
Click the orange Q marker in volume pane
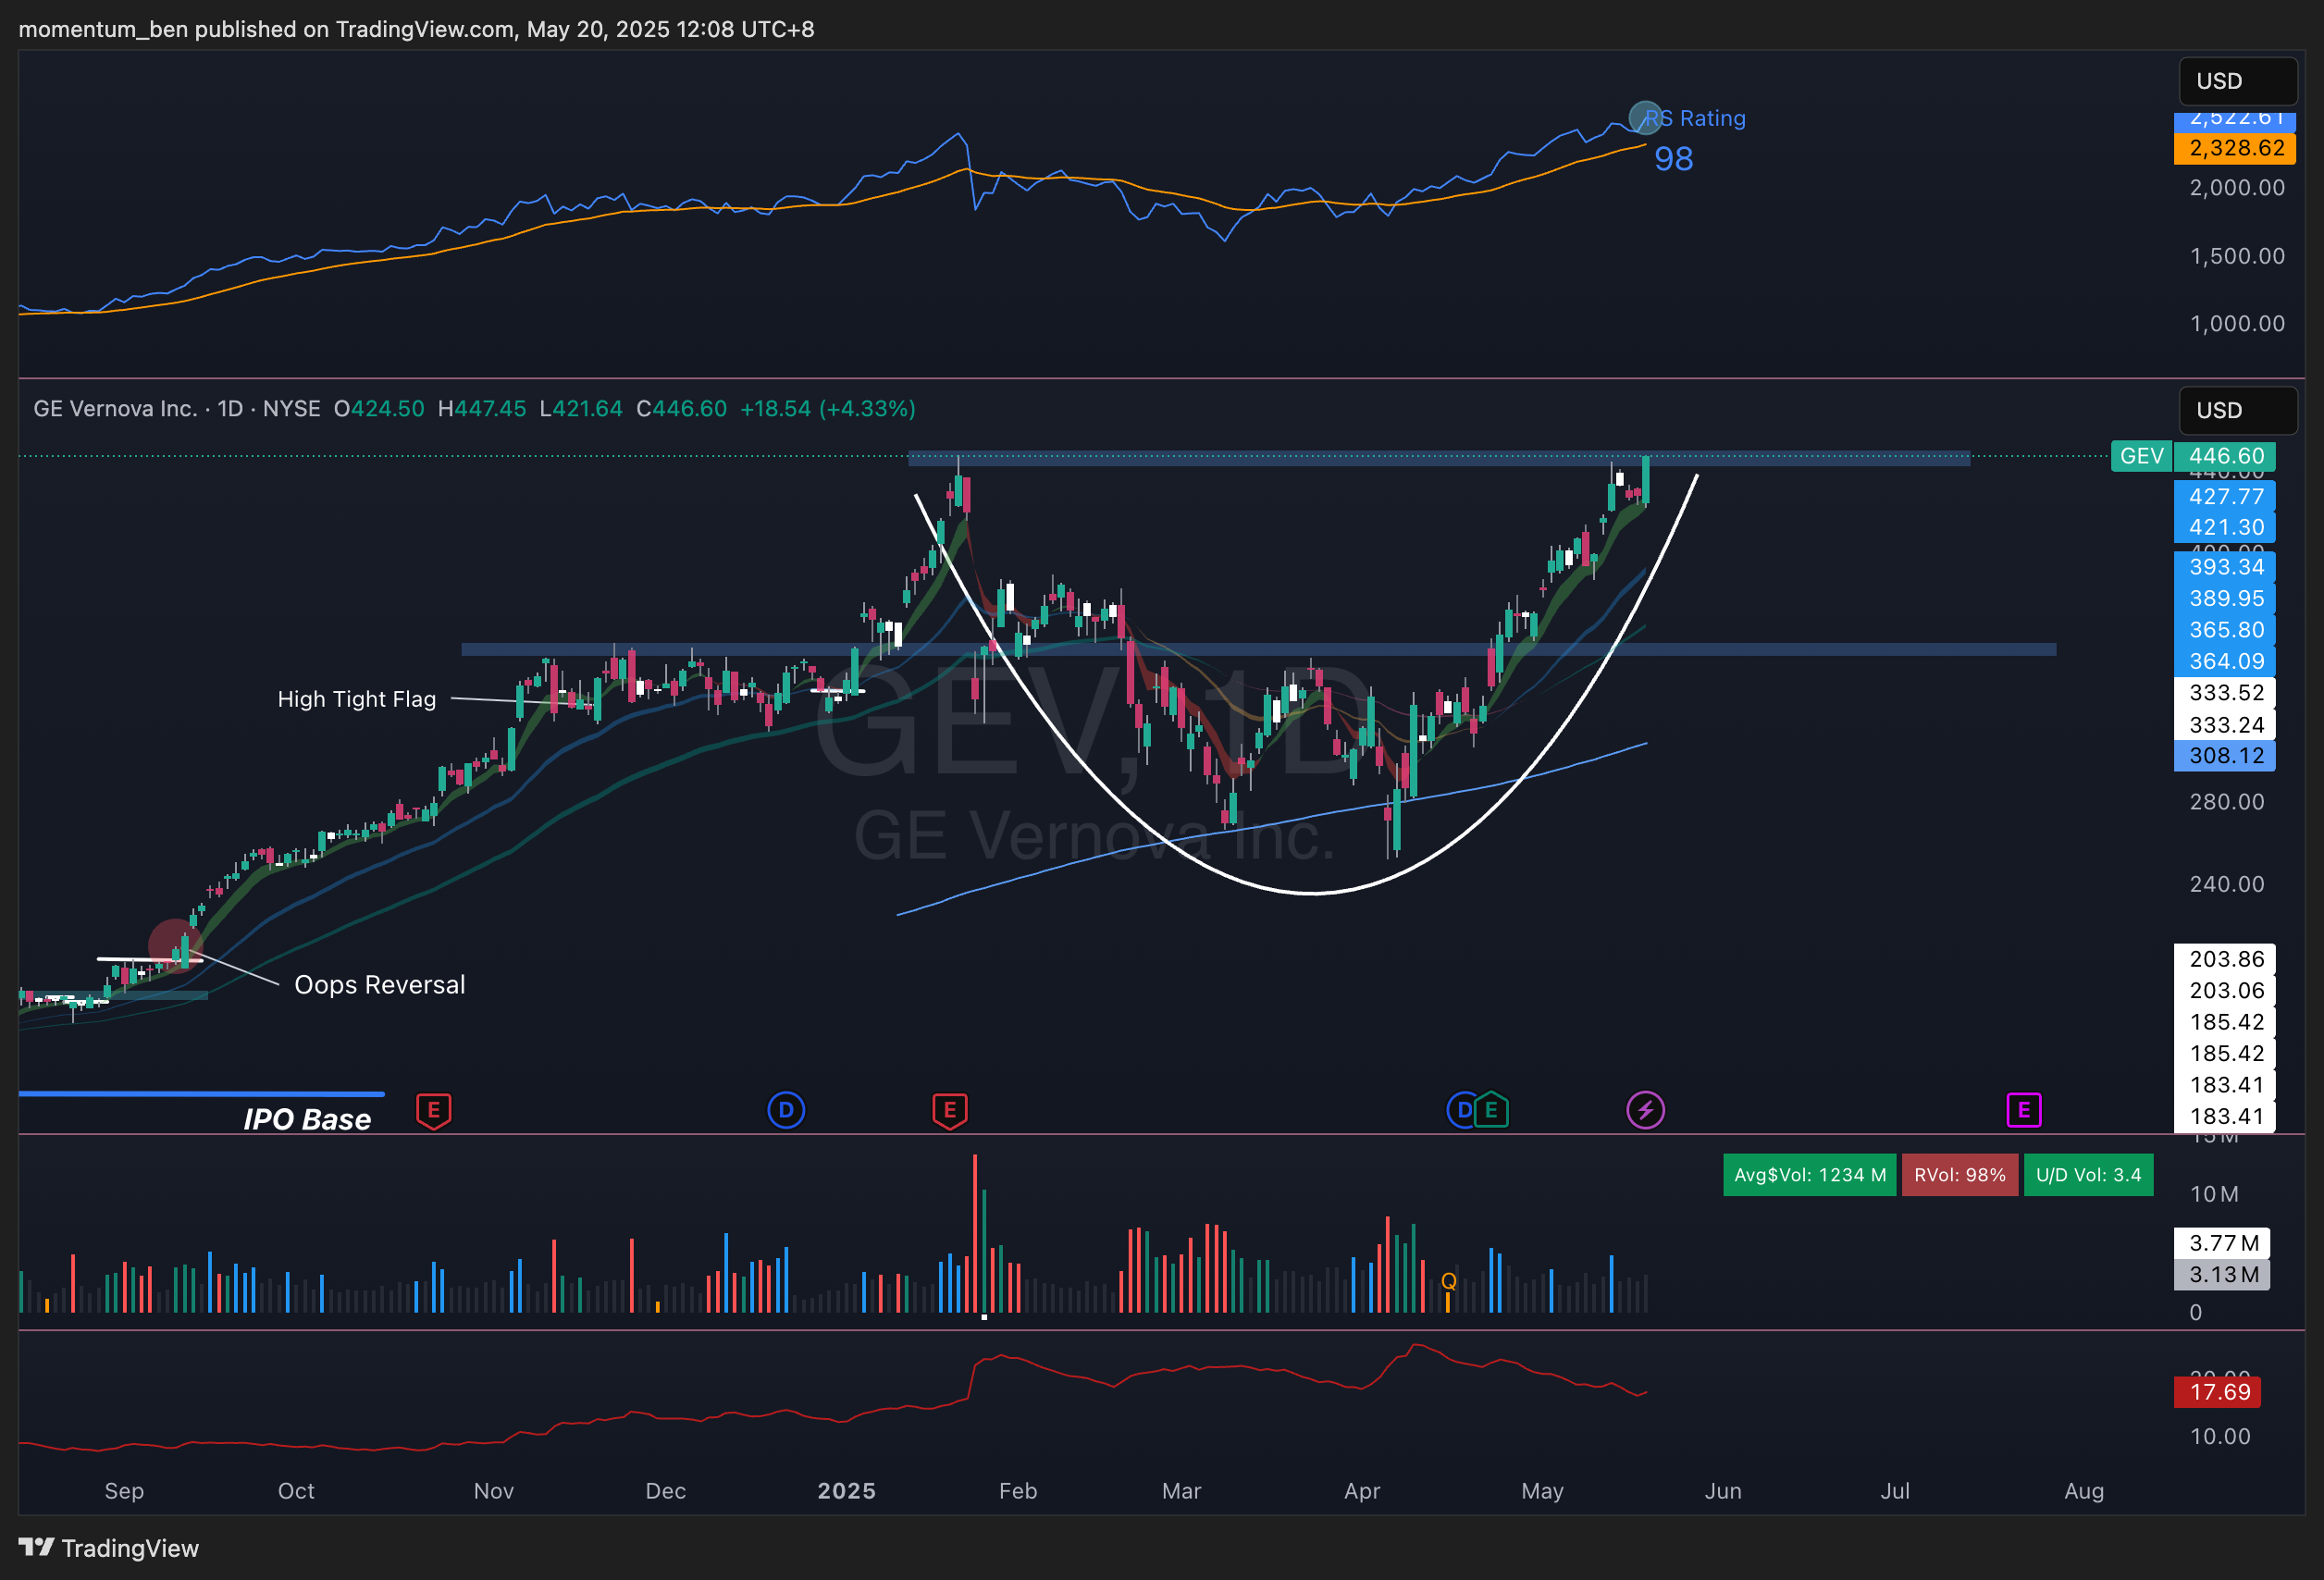pos(1448,1281)
